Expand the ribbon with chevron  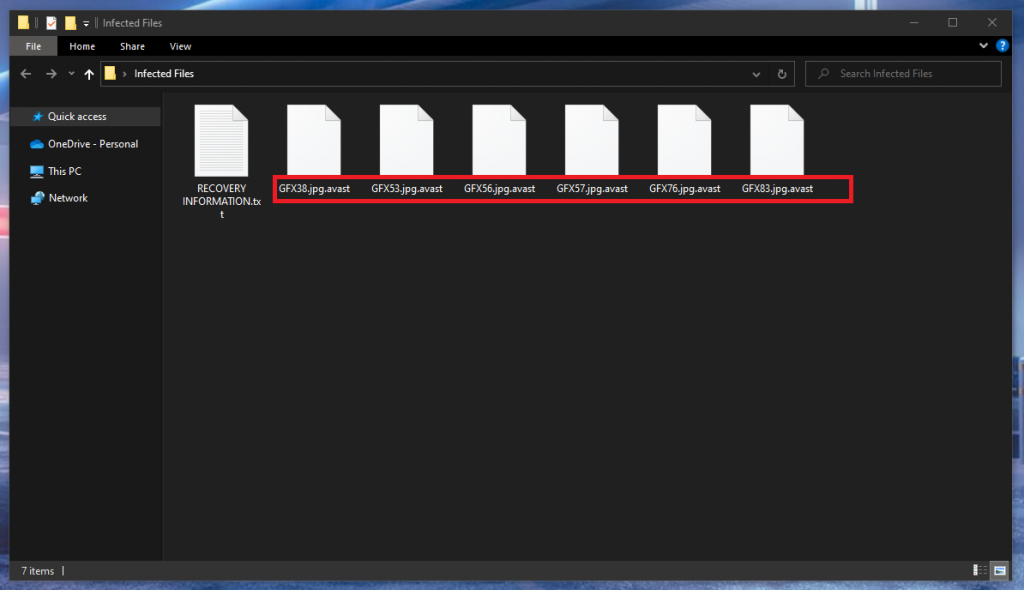[983, 46]
